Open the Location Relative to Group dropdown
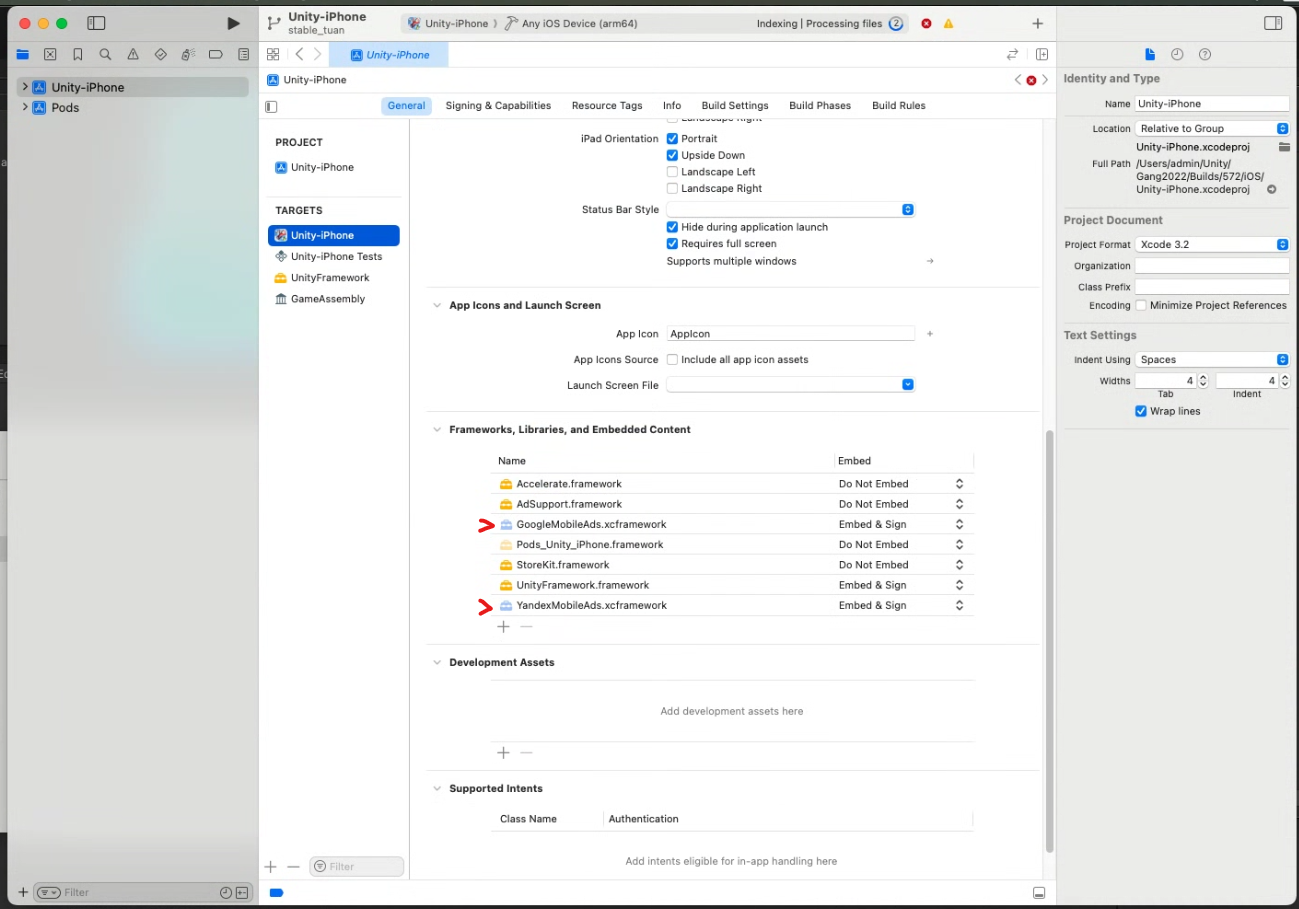The height and width of the screenshot is (909, 1299). [1212, 128]
